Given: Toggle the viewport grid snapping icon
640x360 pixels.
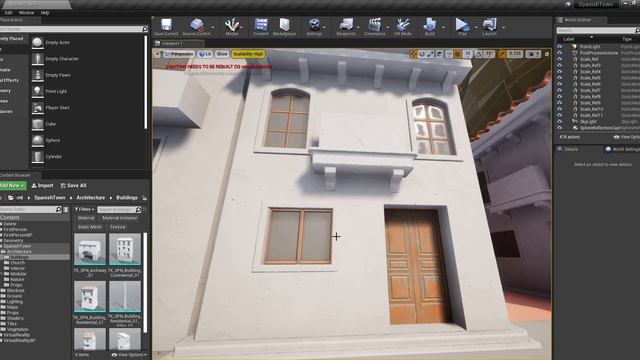Looking at the screenshot, I should [x=458, y=54].
